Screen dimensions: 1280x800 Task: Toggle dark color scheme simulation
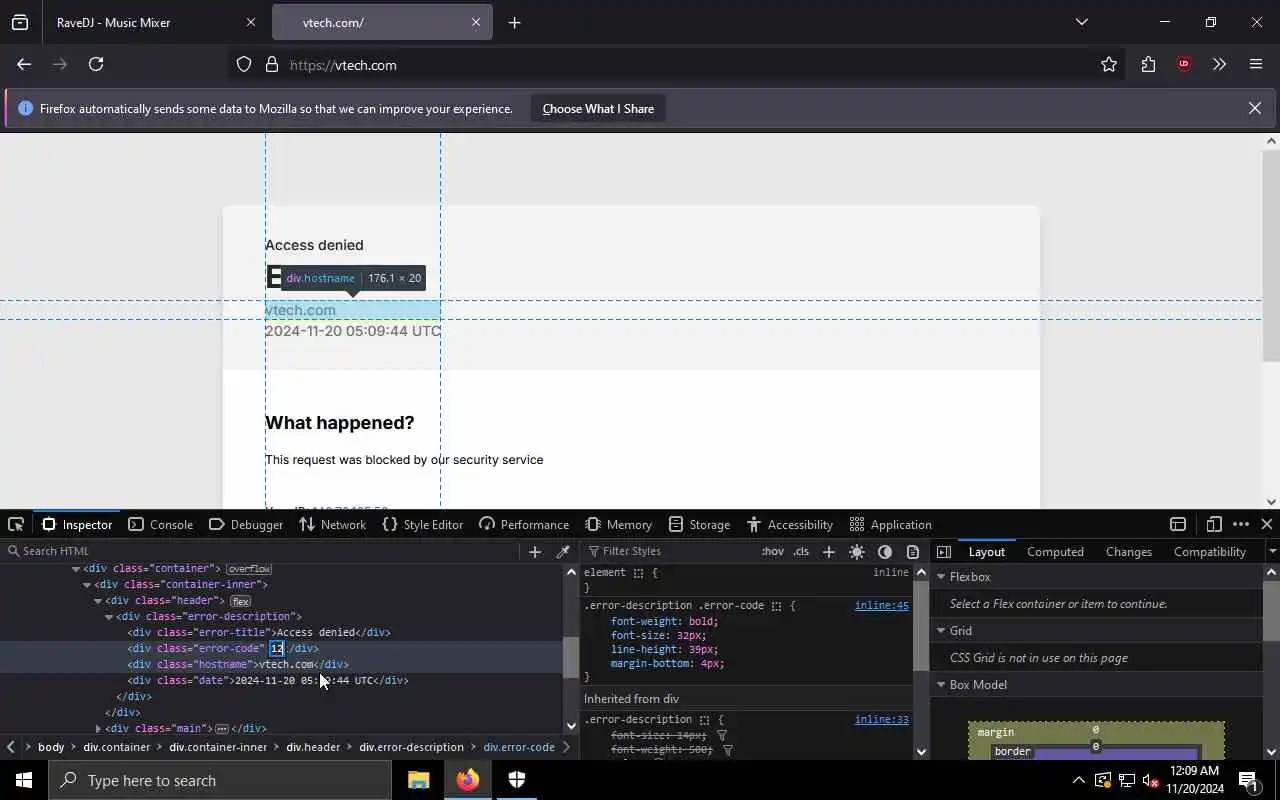click(x=885, y=551)
